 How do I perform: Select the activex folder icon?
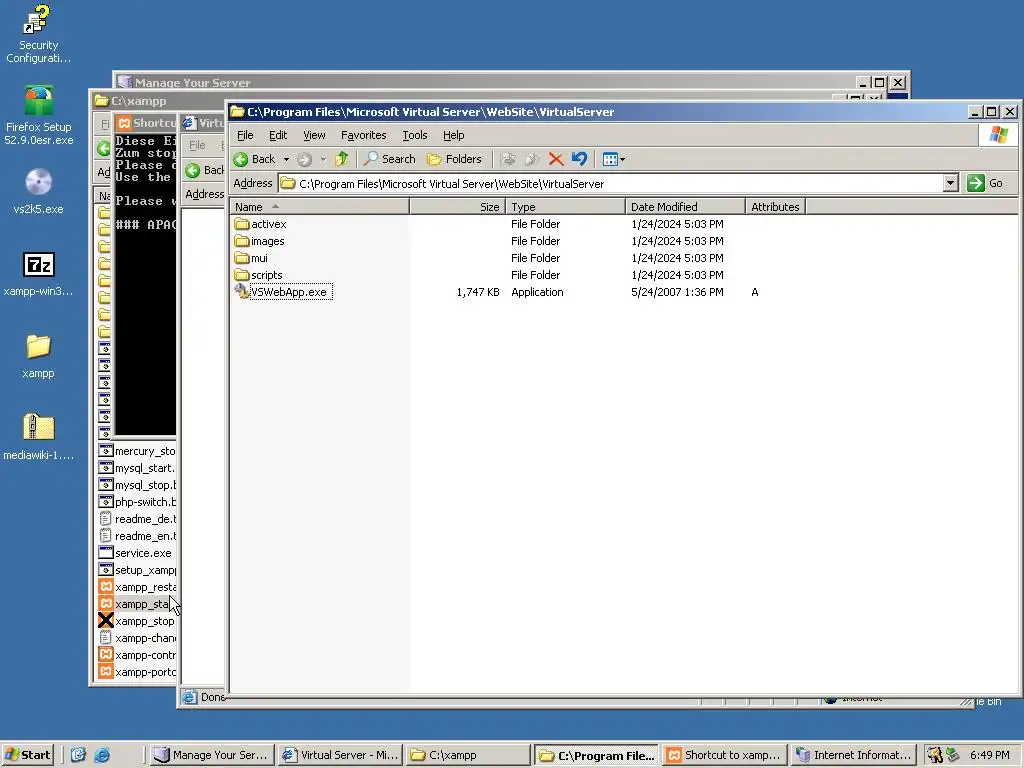242,224
